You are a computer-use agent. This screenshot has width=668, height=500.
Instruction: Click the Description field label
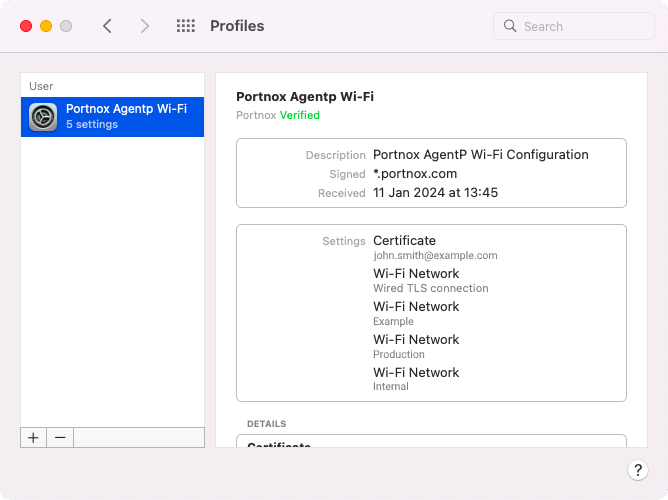tap(336, 155)
